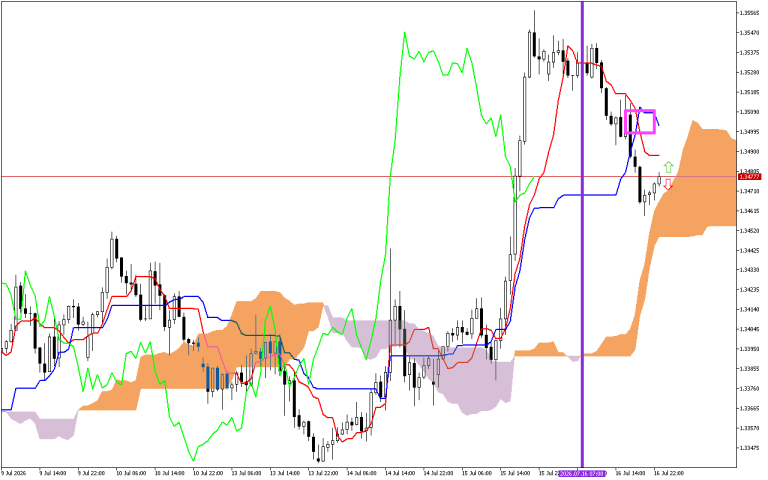This screenshot has width=768, height=480.
Task: Click time axis label 13 Jul 22:00
Action: pyautogui.click(x=323, y=474)
